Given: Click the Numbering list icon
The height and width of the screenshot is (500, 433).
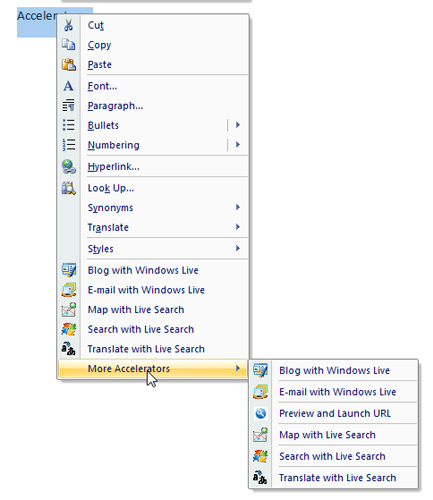Looking at the screenshot, I should tap(69, 145).
